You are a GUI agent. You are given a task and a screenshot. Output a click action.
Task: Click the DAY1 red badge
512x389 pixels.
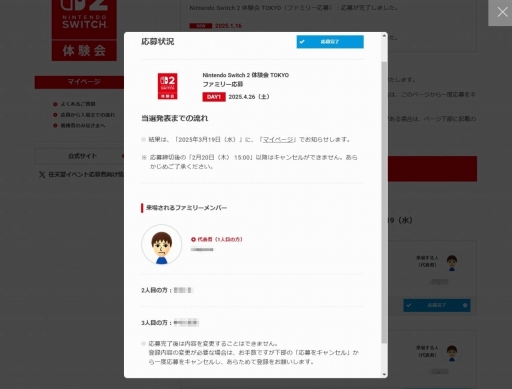point(214,97)
